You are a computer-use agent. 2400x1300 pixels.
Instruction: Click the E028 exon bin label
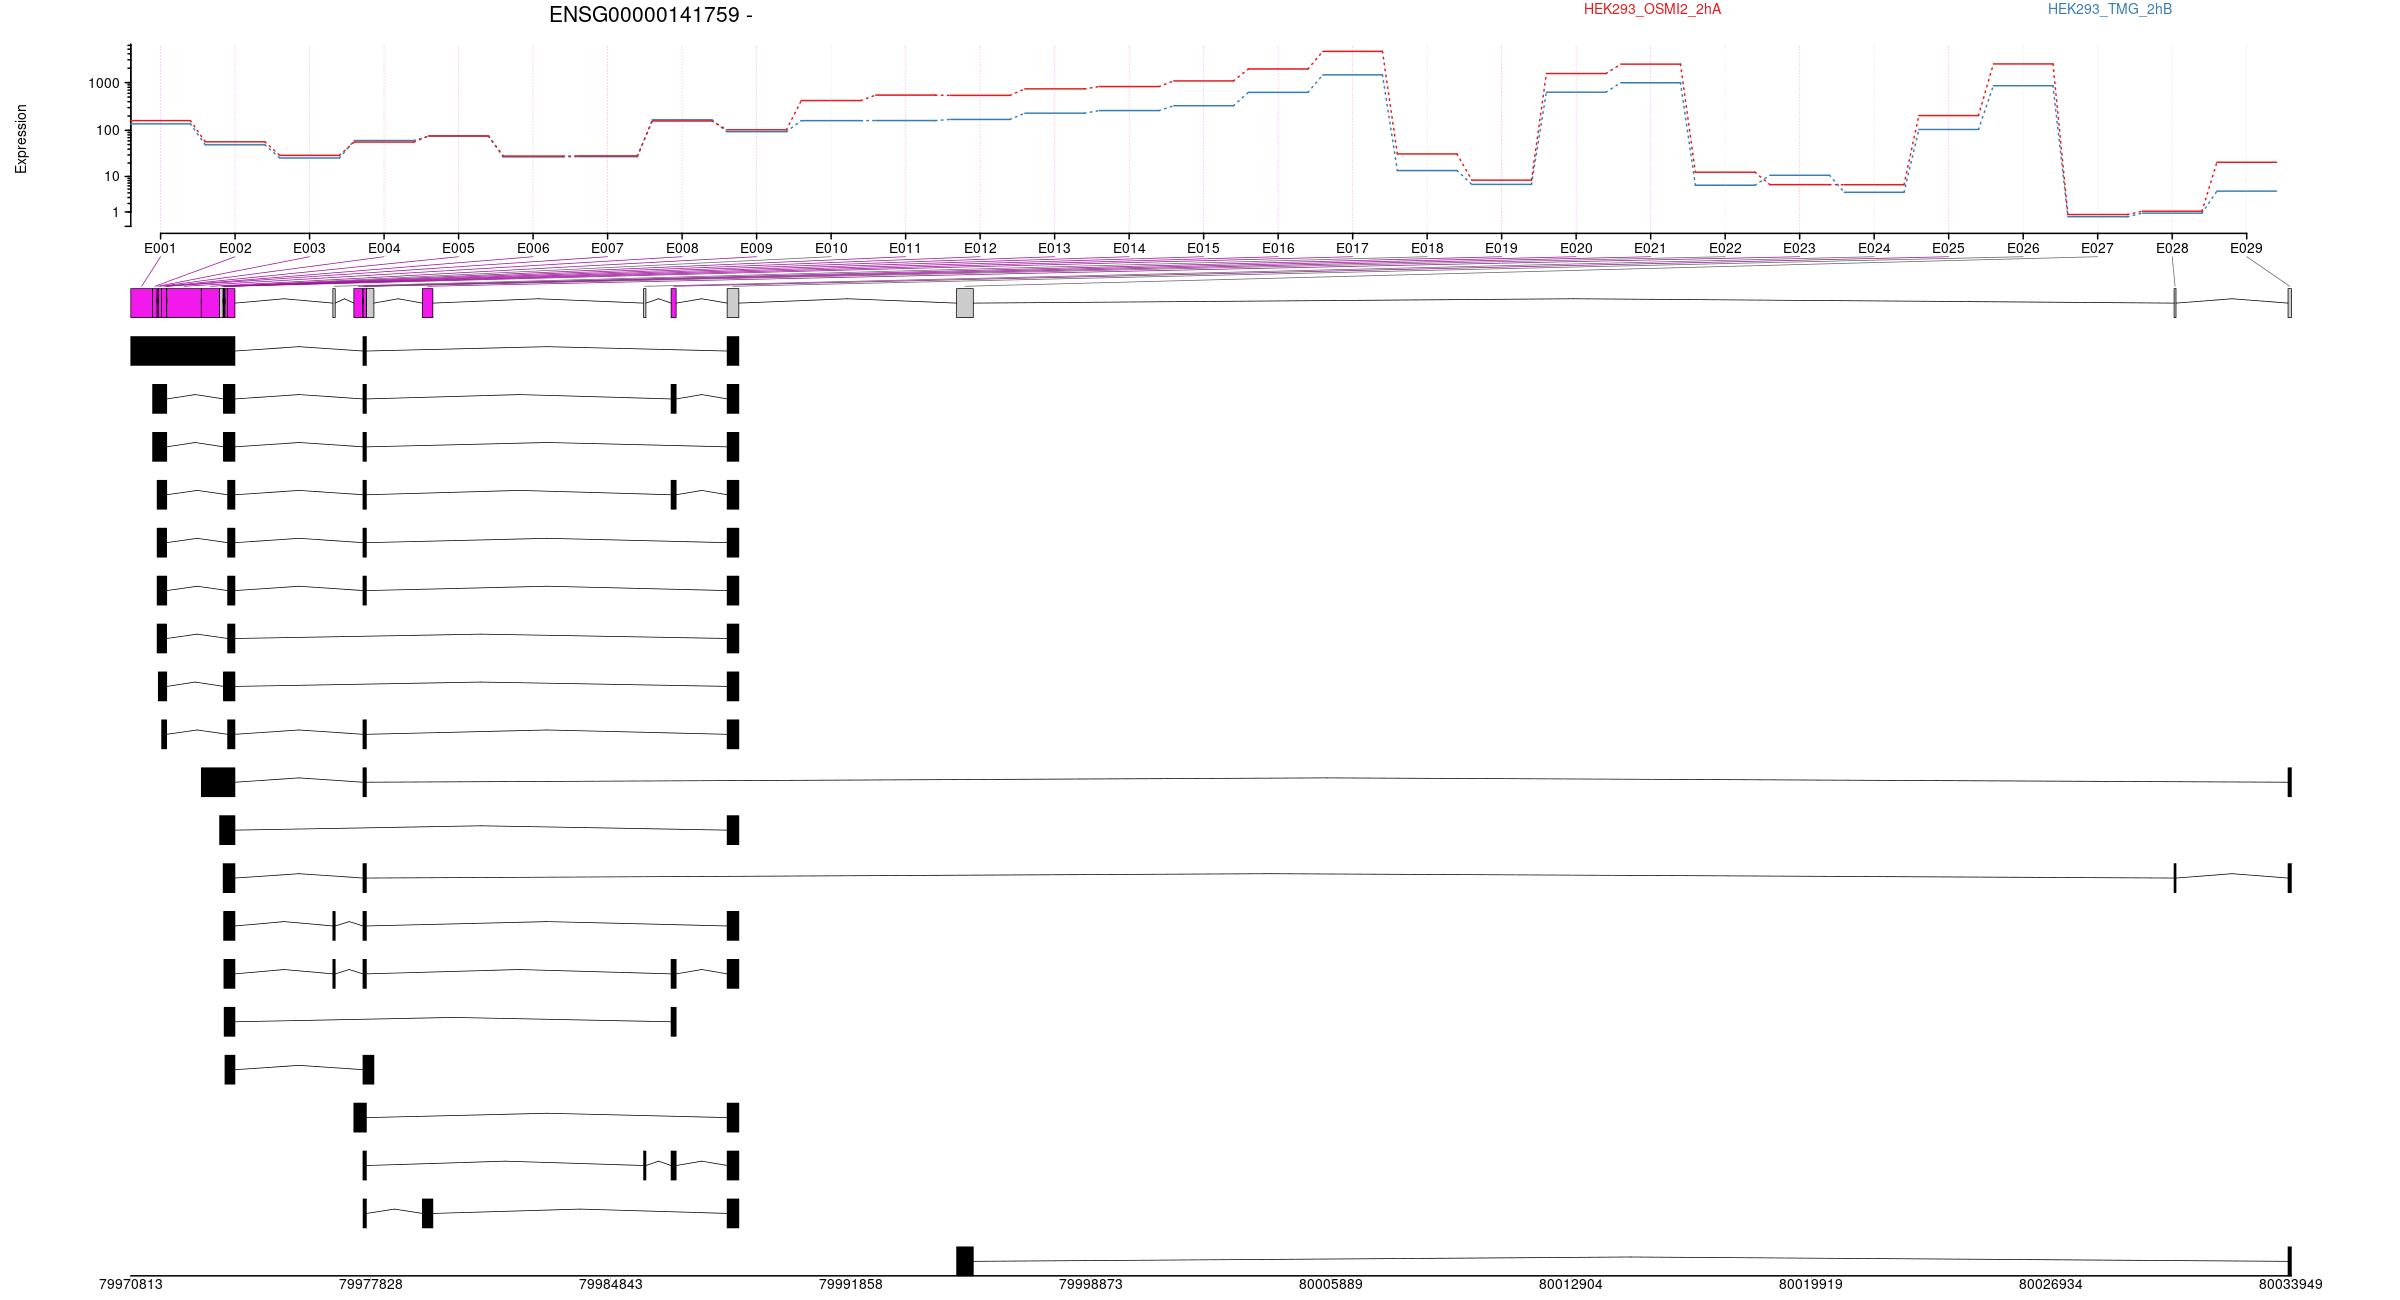click(x=2172, y=248)
